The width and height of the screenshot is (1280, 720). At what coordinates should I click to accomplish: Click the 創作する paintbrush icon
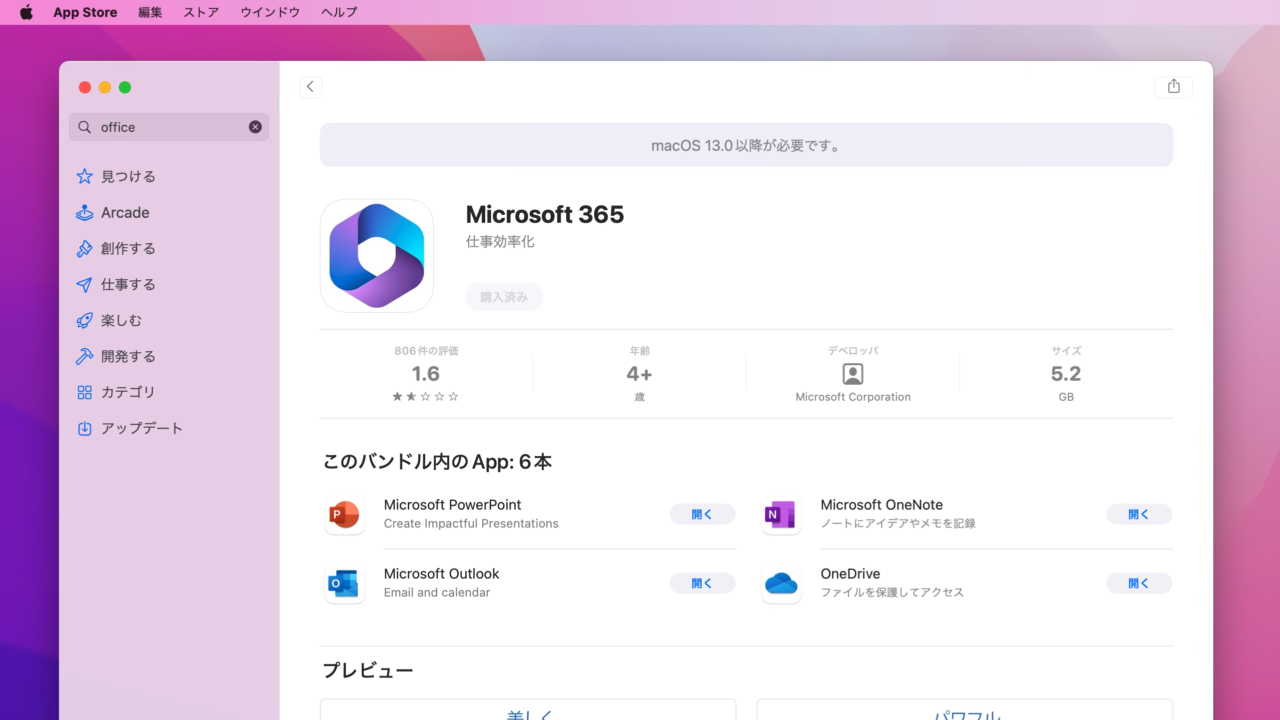85,248
